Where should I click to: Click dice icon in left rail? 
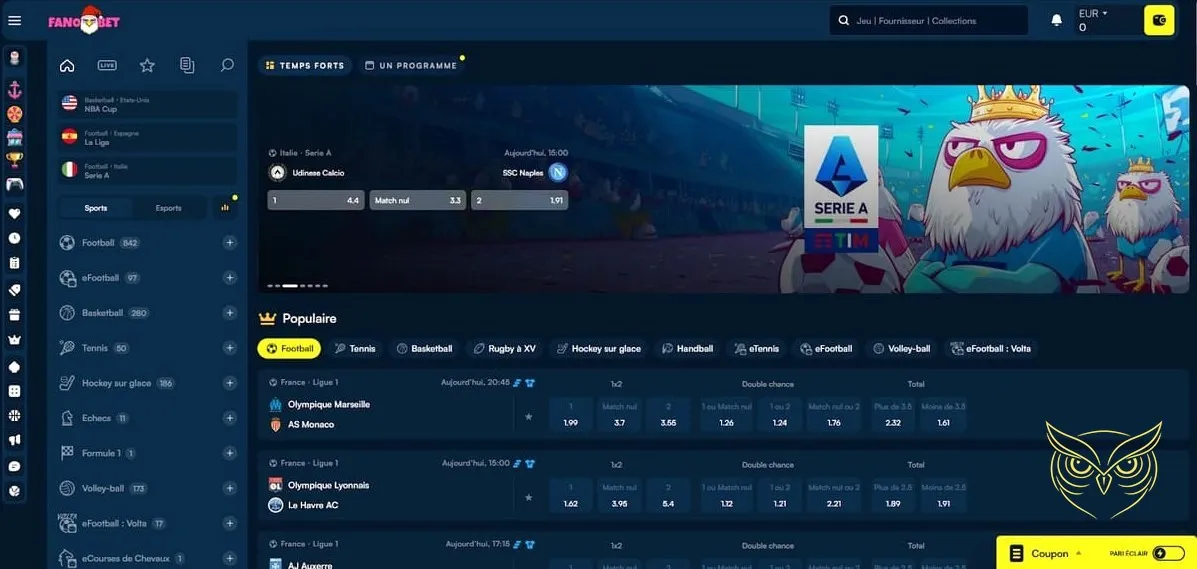[15, 391]
